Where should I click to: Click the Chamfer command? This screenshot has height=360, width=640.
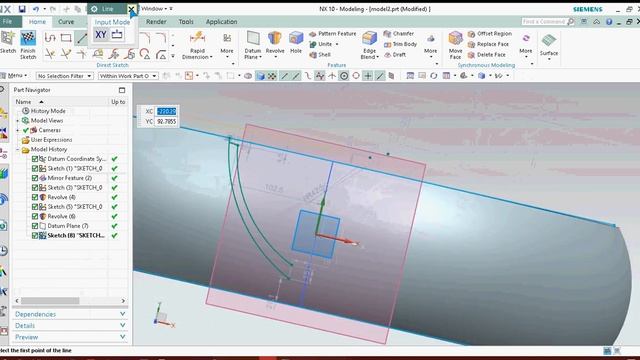(x=399, y=33)
